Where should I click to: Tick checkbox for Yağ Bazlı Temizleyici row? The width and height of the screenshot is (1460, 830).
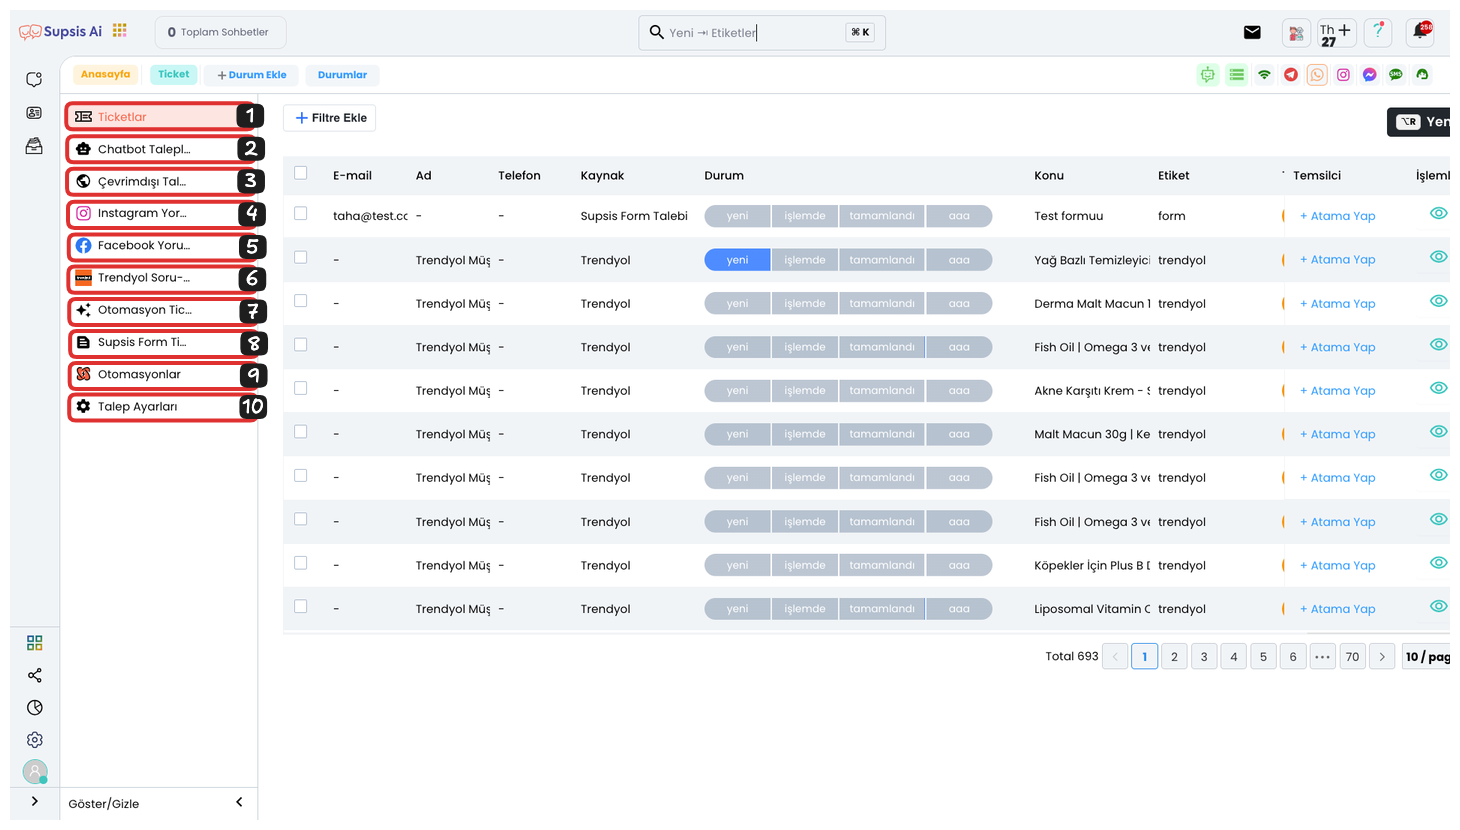point(301,257)
